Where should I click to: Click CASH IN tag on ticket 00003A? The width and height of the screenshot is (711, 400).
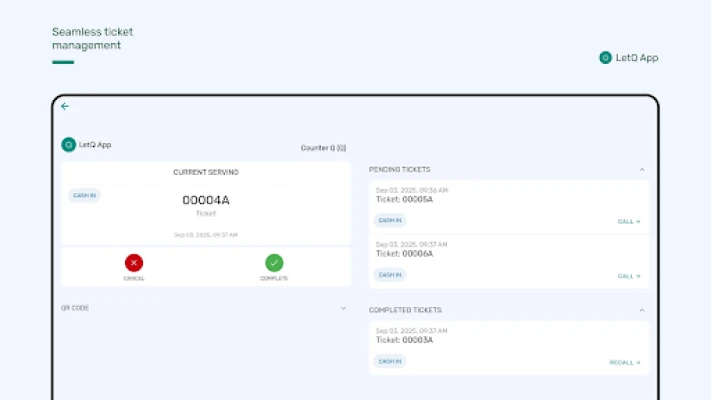(x=390, y=361)
